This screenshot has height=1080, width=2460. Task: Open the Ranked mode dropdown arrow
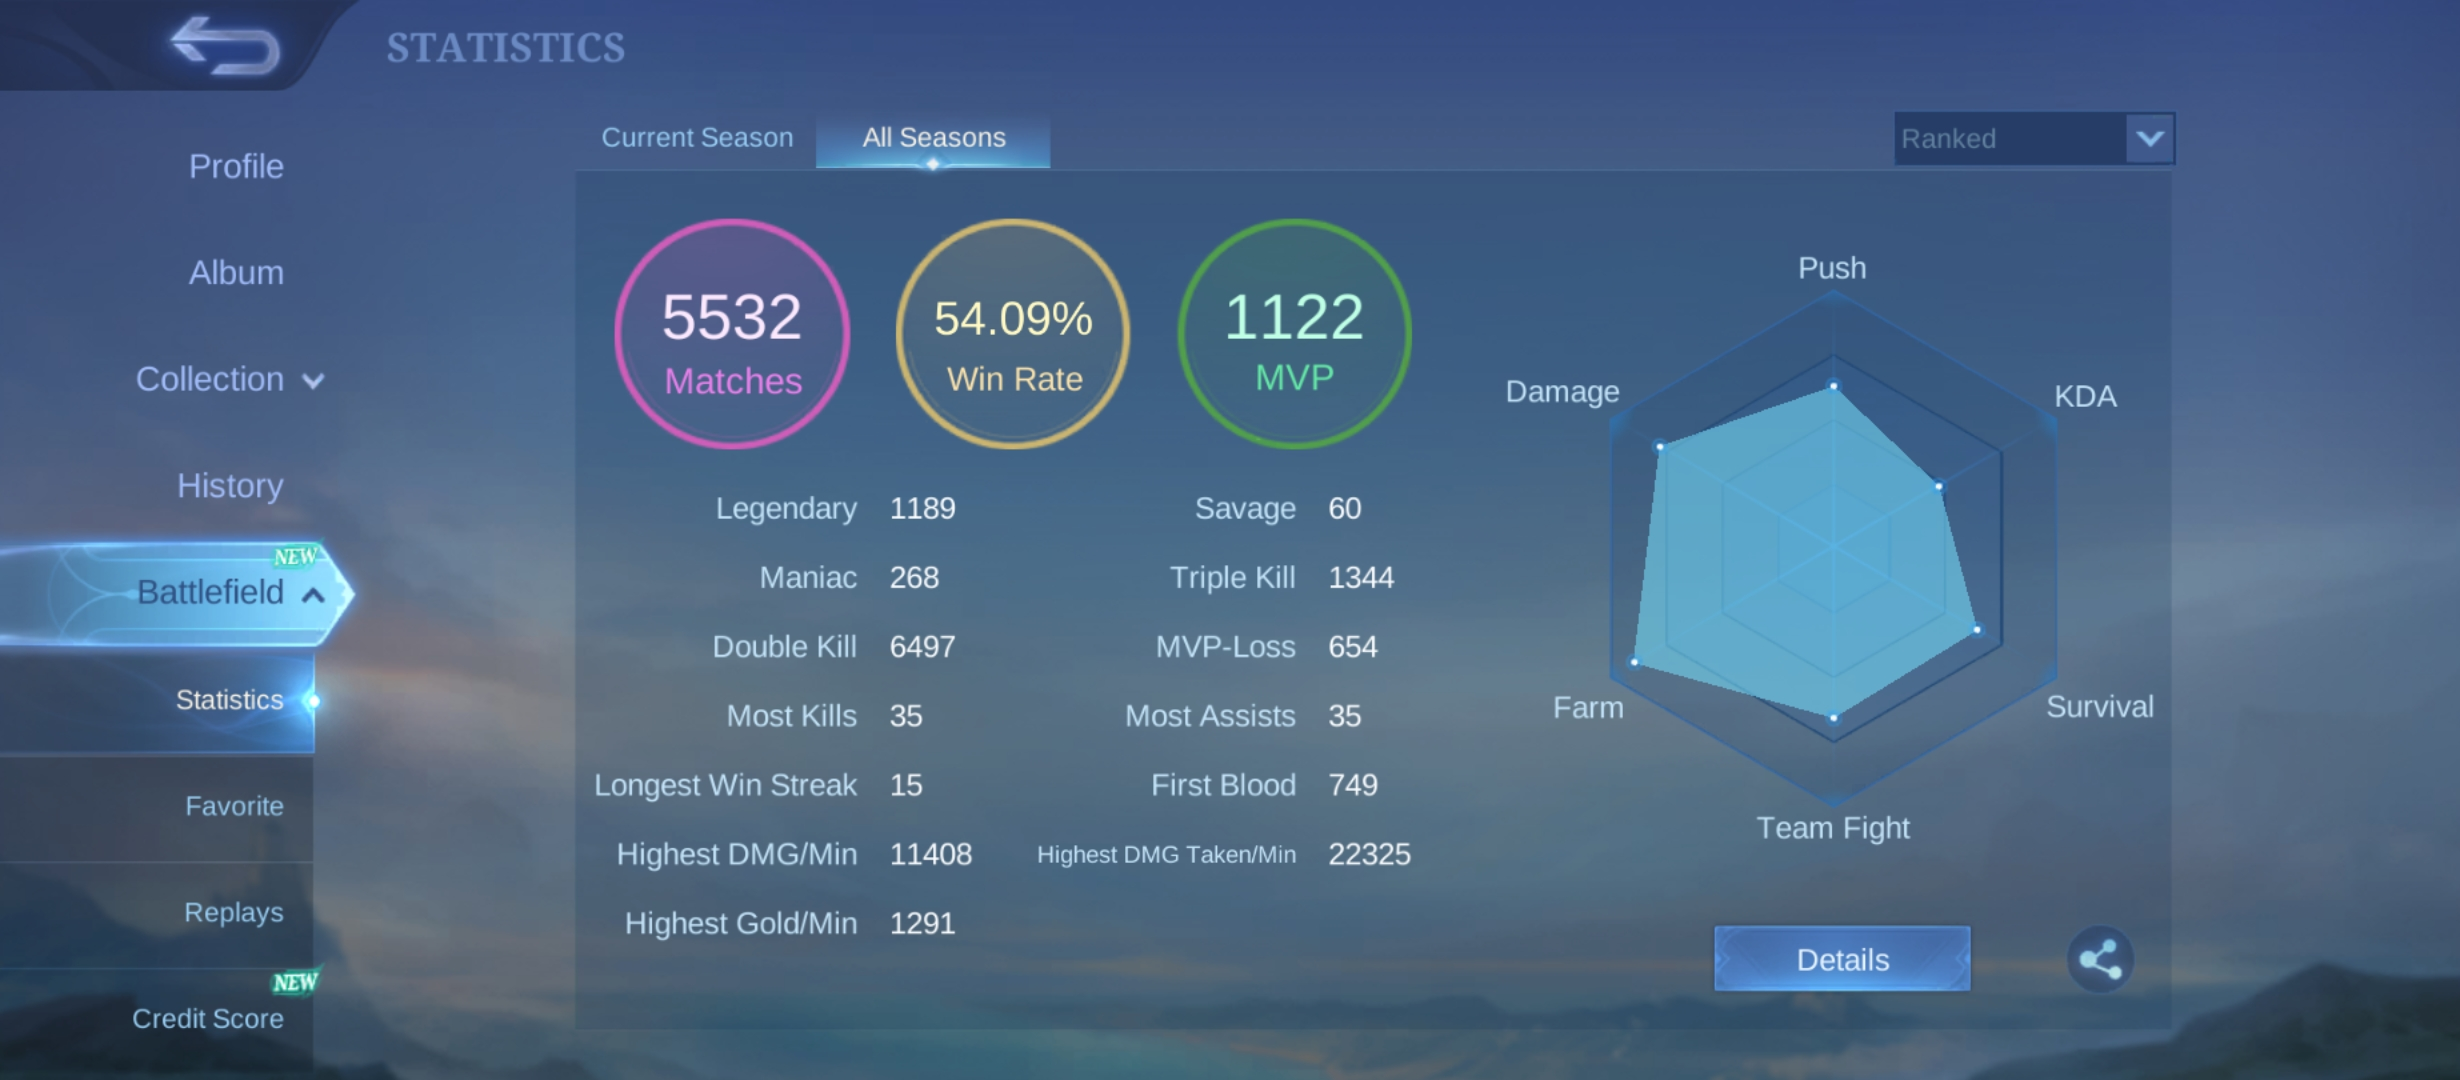click(x=2149, y=138)
